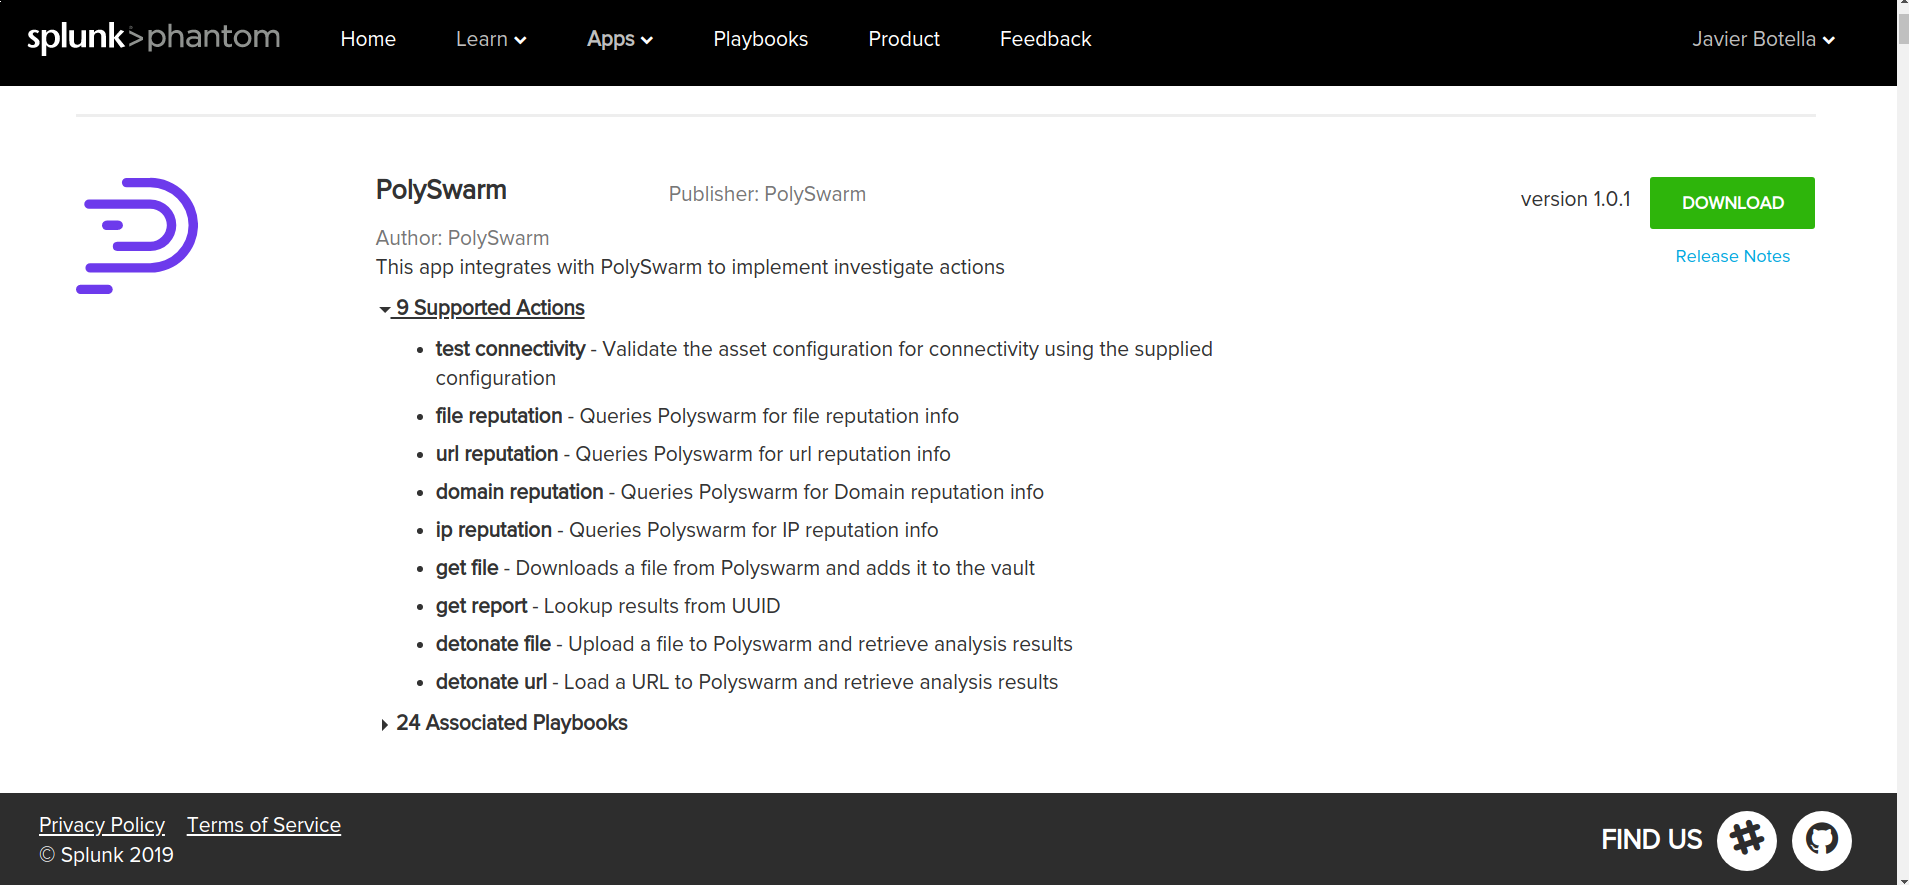Open the Terms of Service link

[x=264, y=825]
